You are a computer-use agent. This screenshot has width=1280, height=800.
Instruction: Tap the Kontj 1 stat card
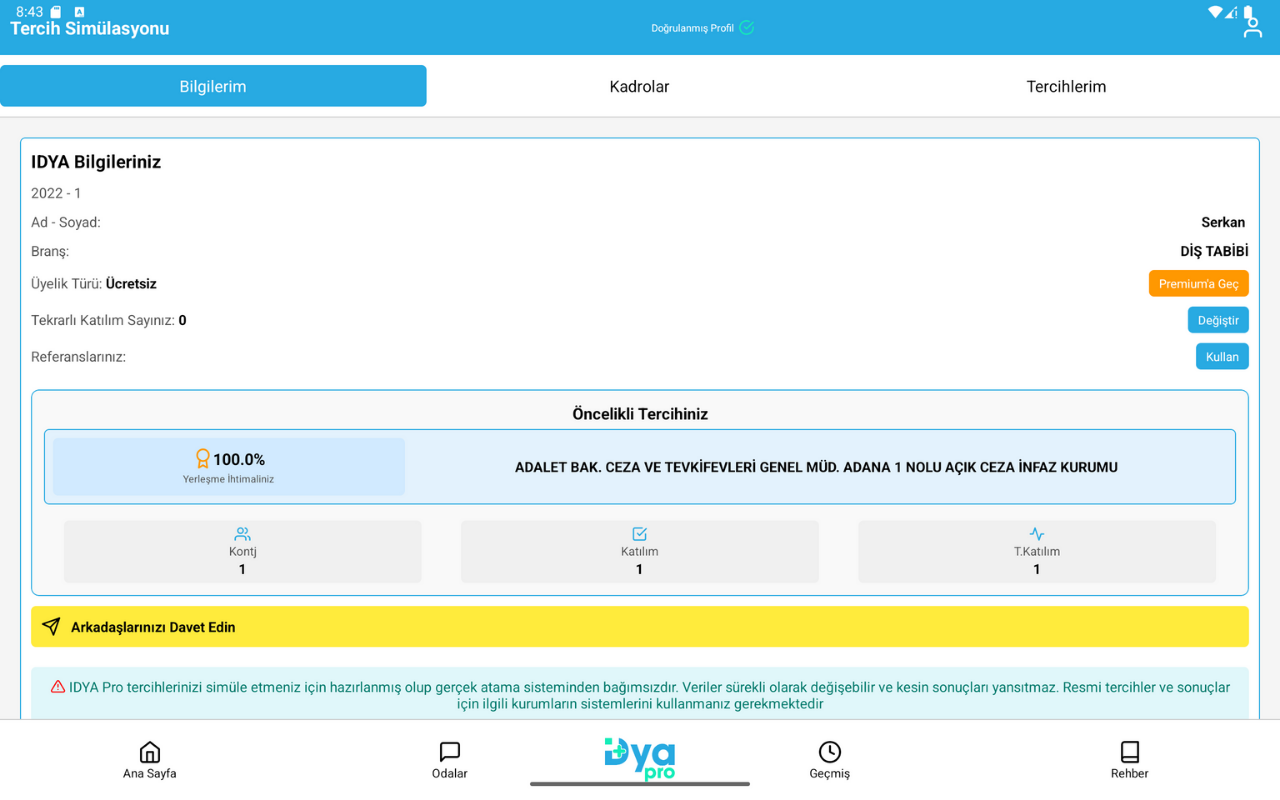tap(243, 551)
